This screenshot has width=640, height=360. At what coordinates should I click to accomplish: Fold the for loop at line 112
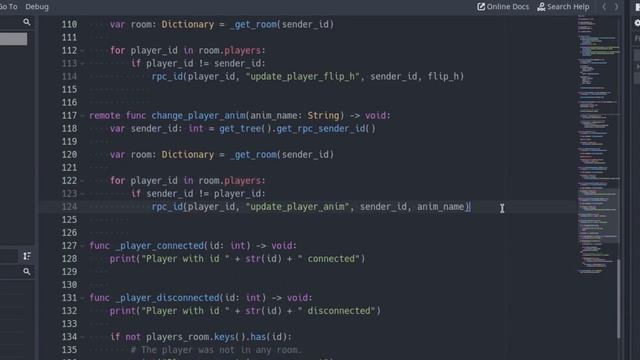(x=82, y=51)
